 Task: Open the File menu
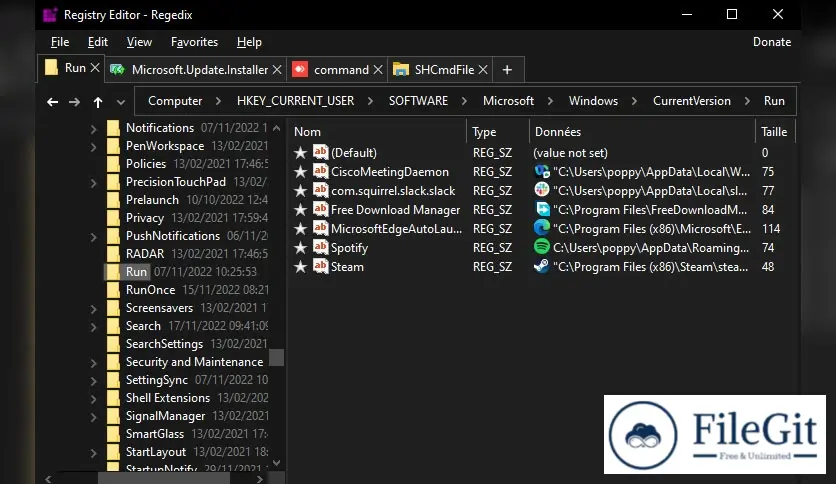point(60,42)
